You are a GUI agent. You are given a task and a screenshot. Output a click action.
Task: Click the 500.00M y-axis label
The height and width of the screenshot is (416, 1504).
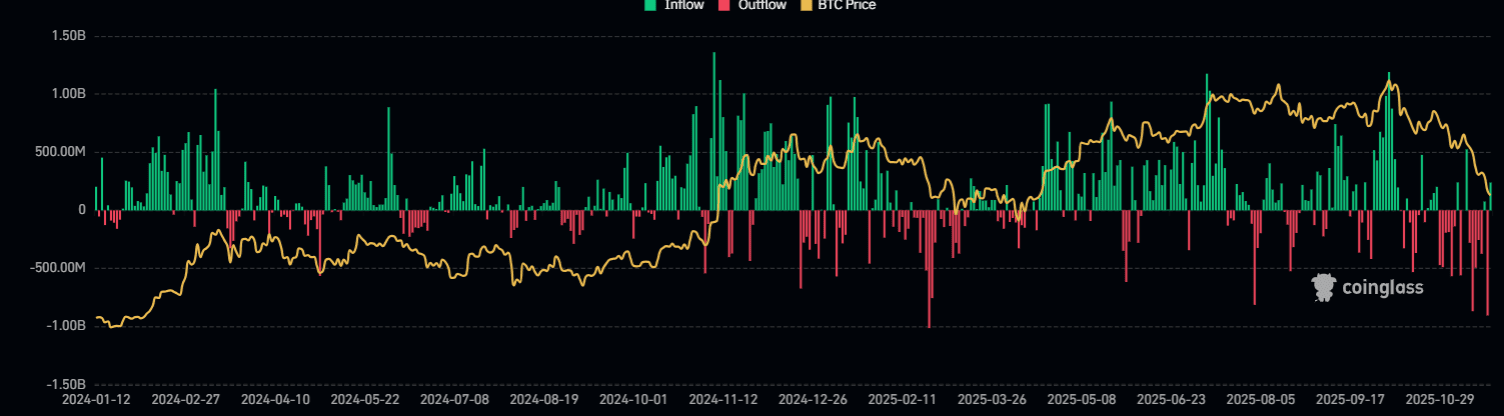click(x=59, y=152)
